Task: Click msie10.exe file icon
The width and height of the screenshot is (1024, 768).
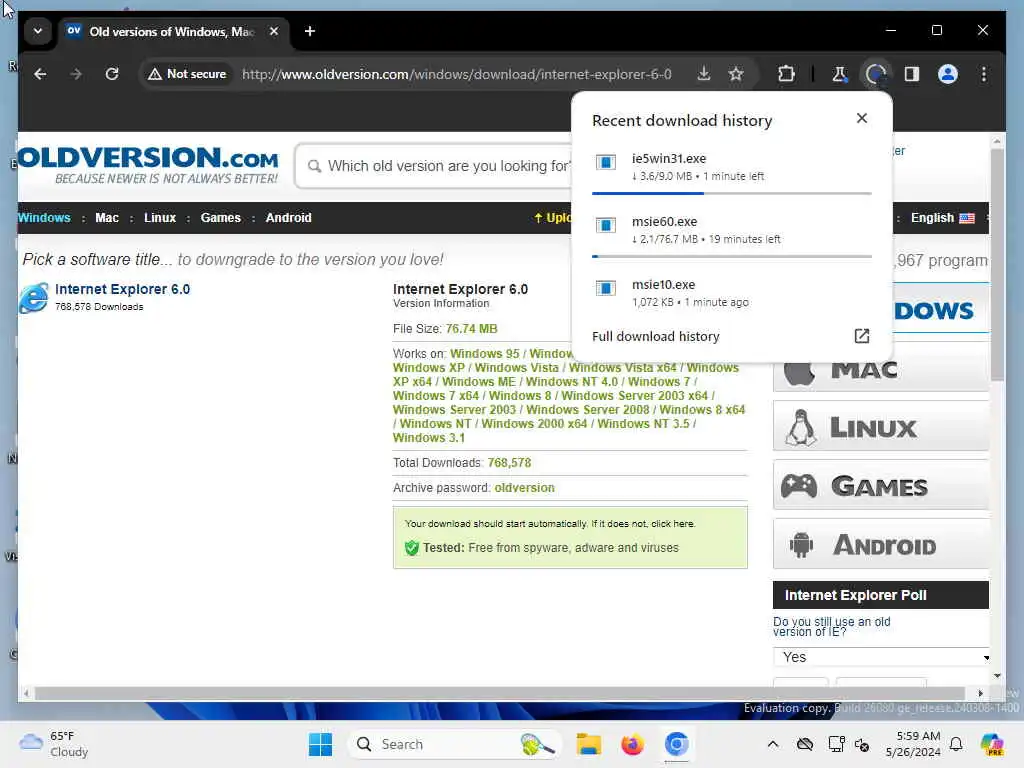Action: tap(605, 288)
